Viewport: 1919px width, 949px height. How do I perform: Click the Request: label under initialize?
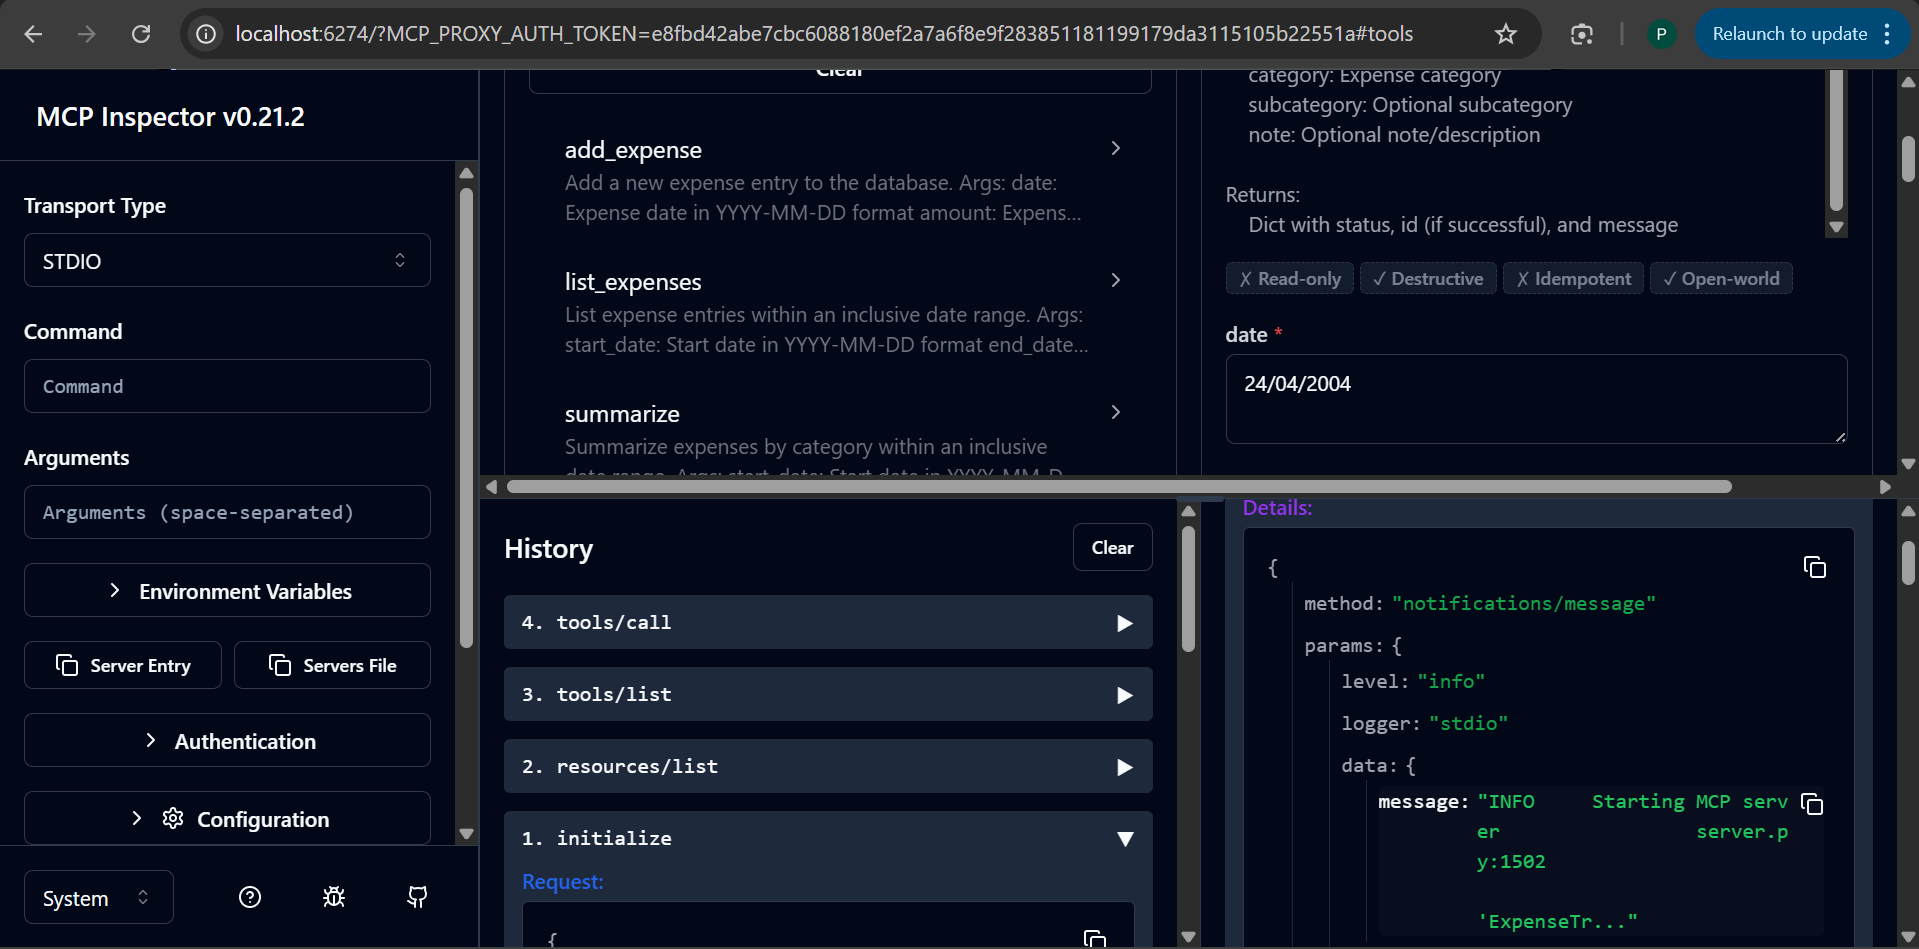(x=563, y=882)
